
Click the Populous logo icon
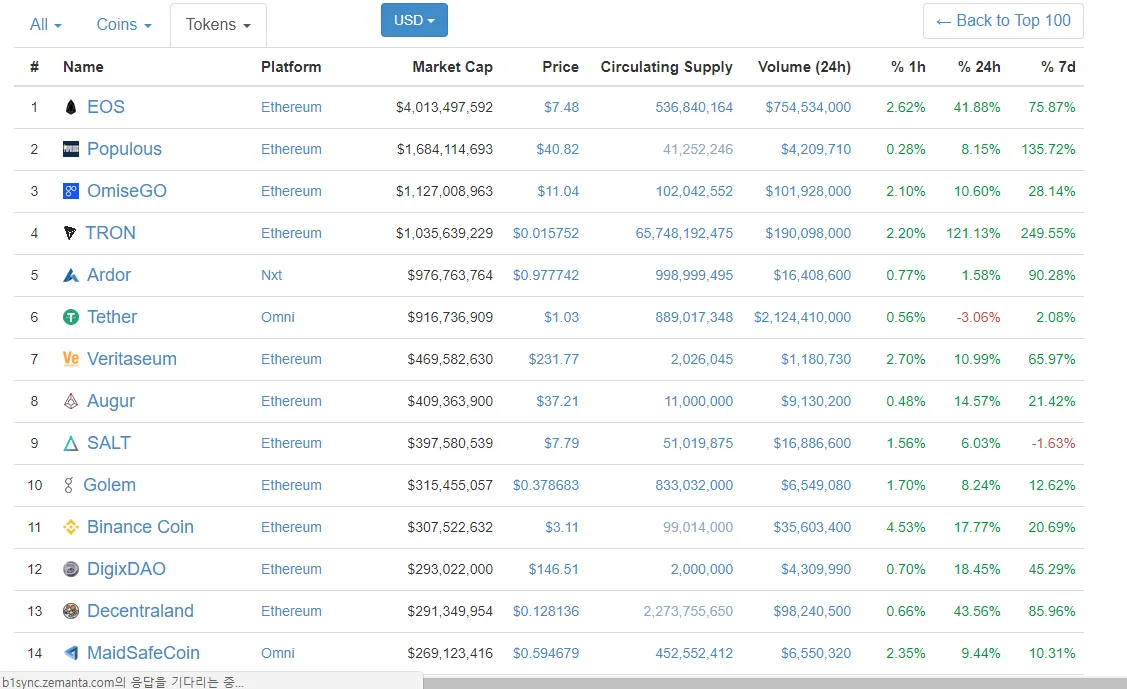[x=70, y=149]
